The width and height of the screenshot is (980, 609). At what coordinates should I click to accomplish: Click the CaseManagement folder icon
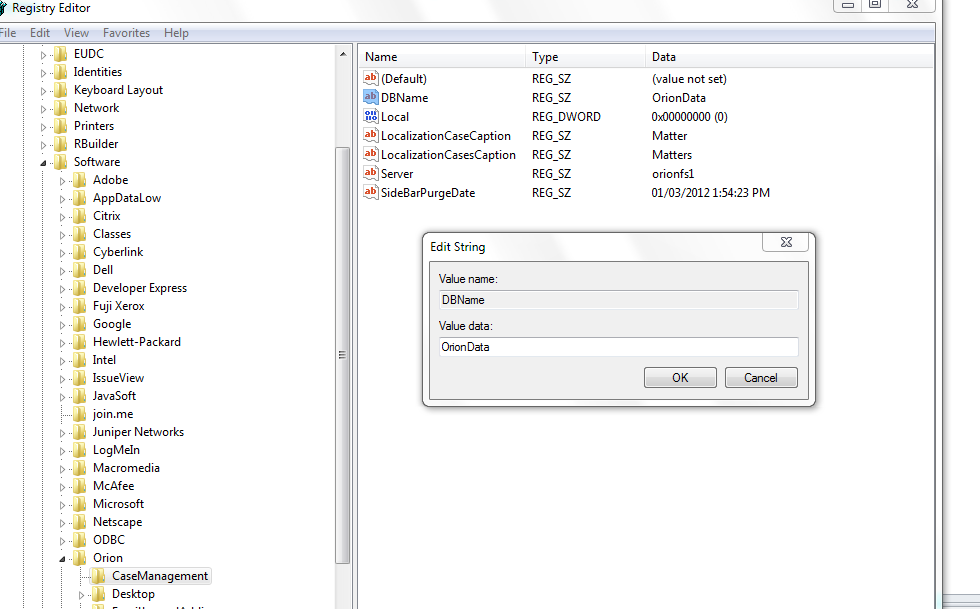(98, 576)
